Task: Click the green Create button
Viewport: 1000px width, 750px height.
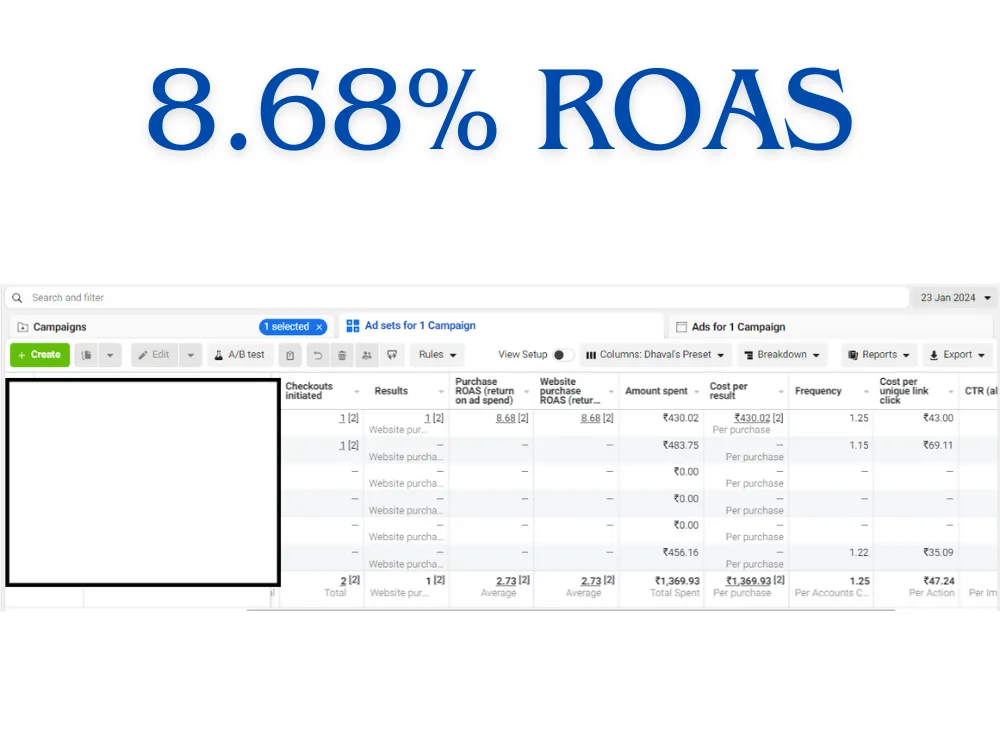Action: pyautogui.click(x=40, y=355)
